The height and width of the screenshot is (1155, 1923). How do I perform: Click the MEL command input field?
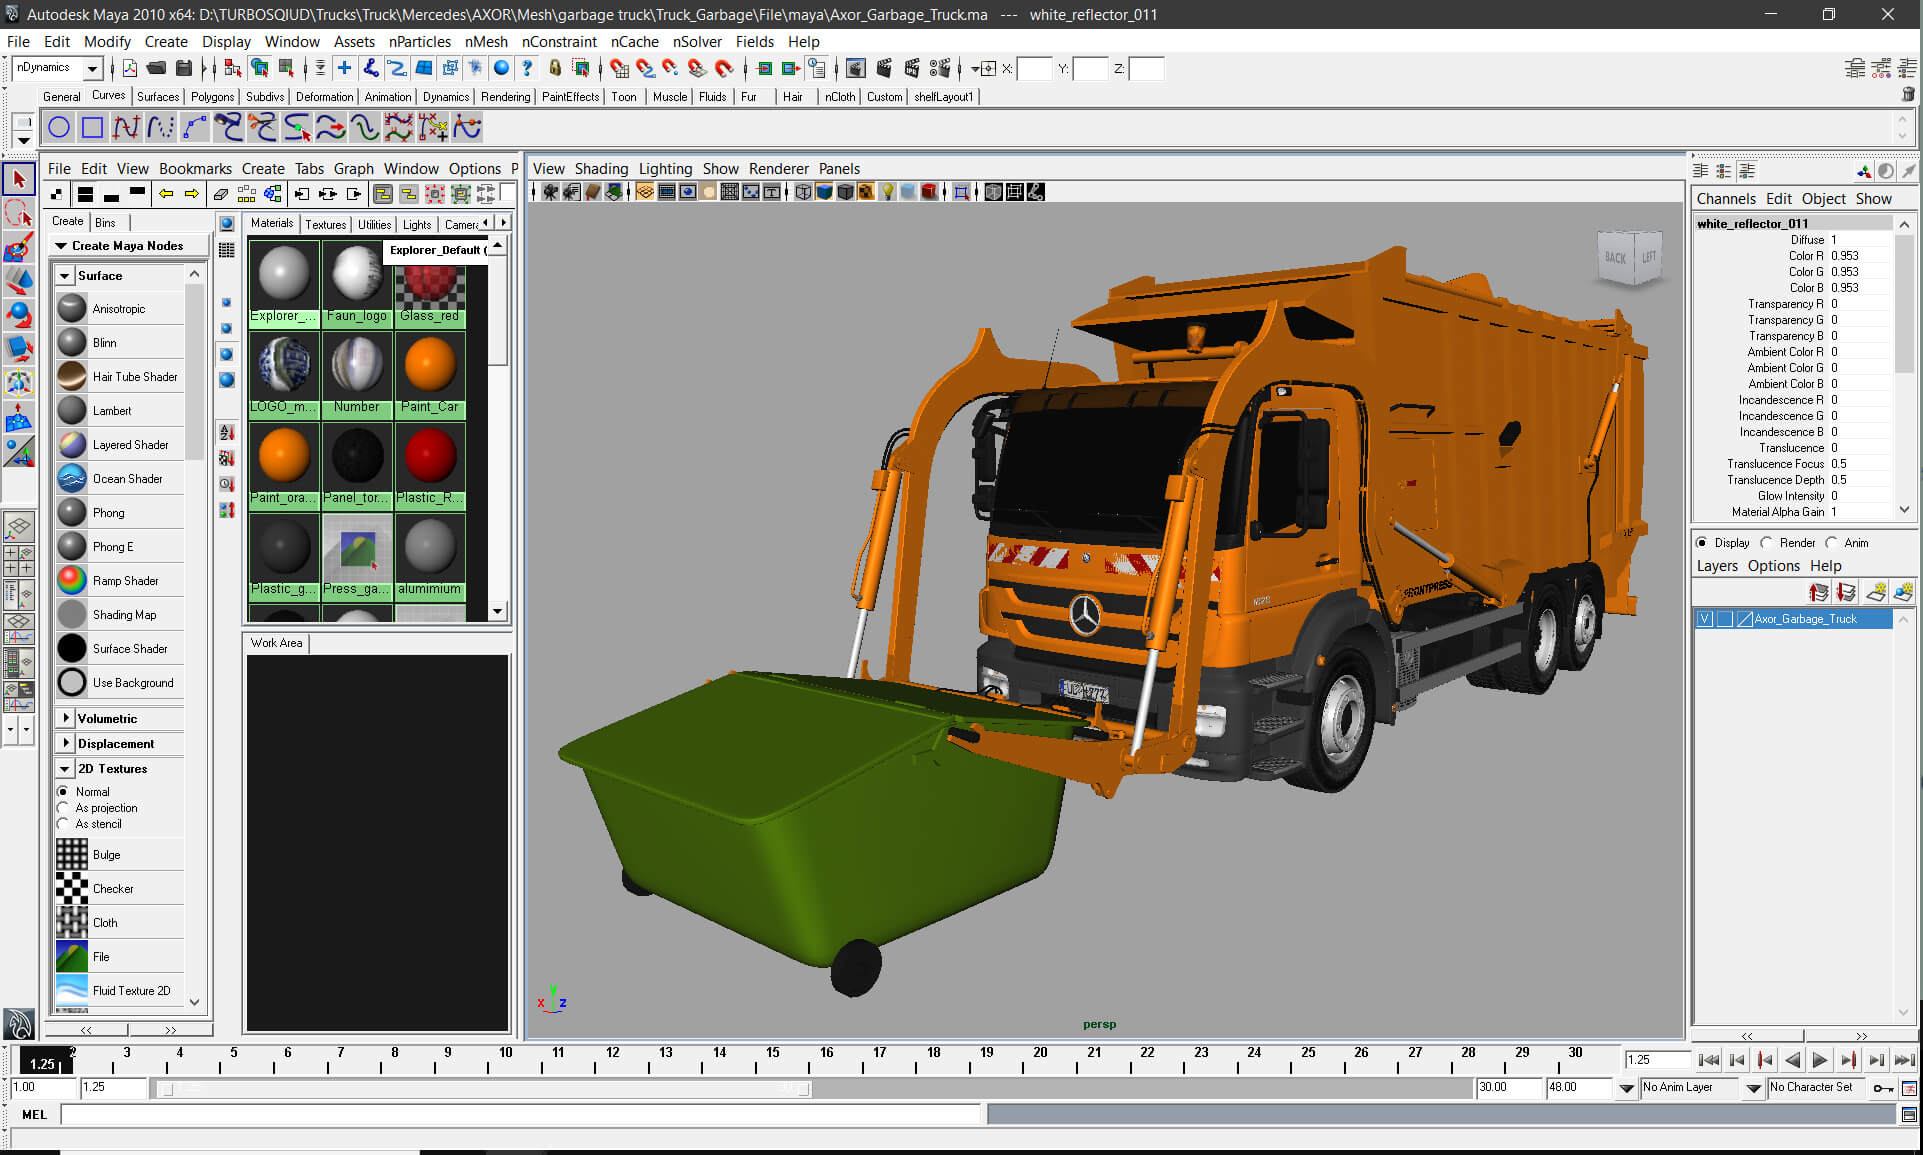tap(522, 1114)
